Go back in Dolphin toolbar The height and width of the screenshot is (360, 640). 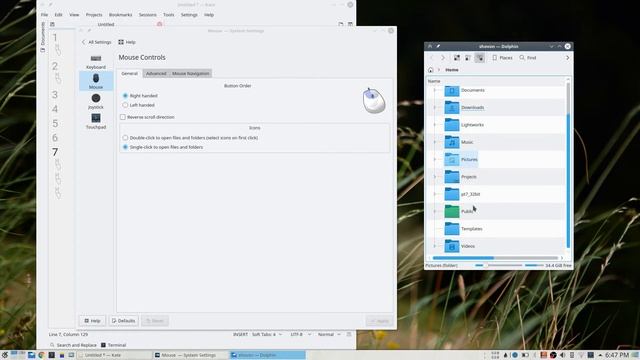point(432,58)
